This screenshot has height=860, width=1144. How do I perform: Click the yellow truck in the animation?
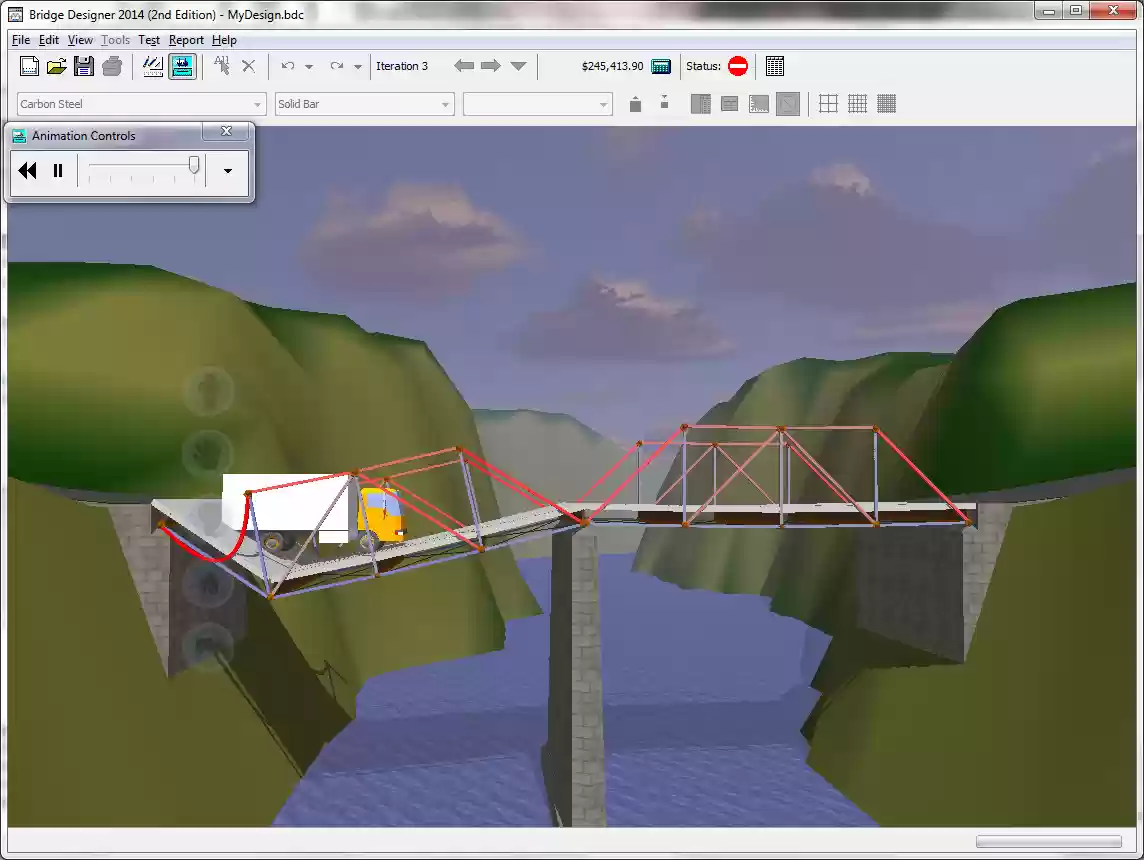point(380,514)
